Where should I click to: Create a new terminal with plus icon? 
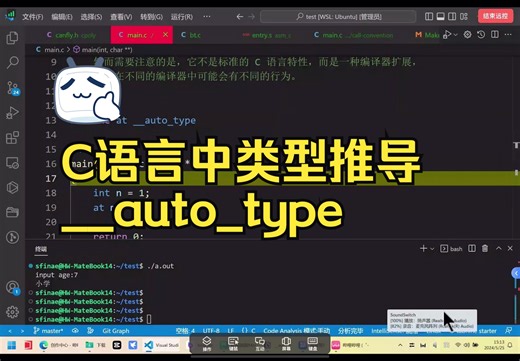click(x=423, y=248)
